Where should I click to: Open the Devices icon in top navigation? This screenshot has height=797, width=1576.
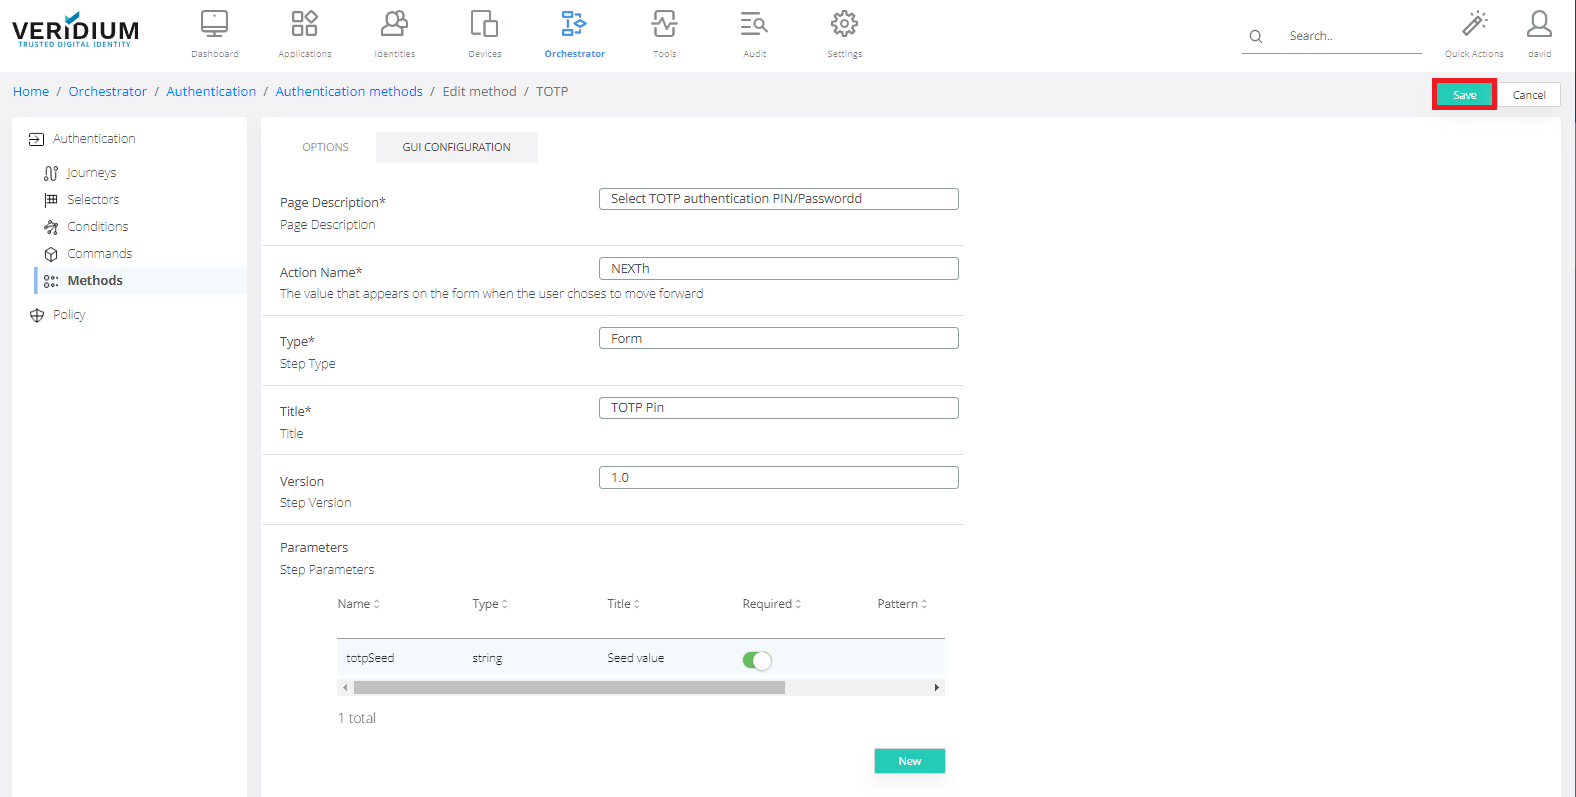click(x=484, y=24)
